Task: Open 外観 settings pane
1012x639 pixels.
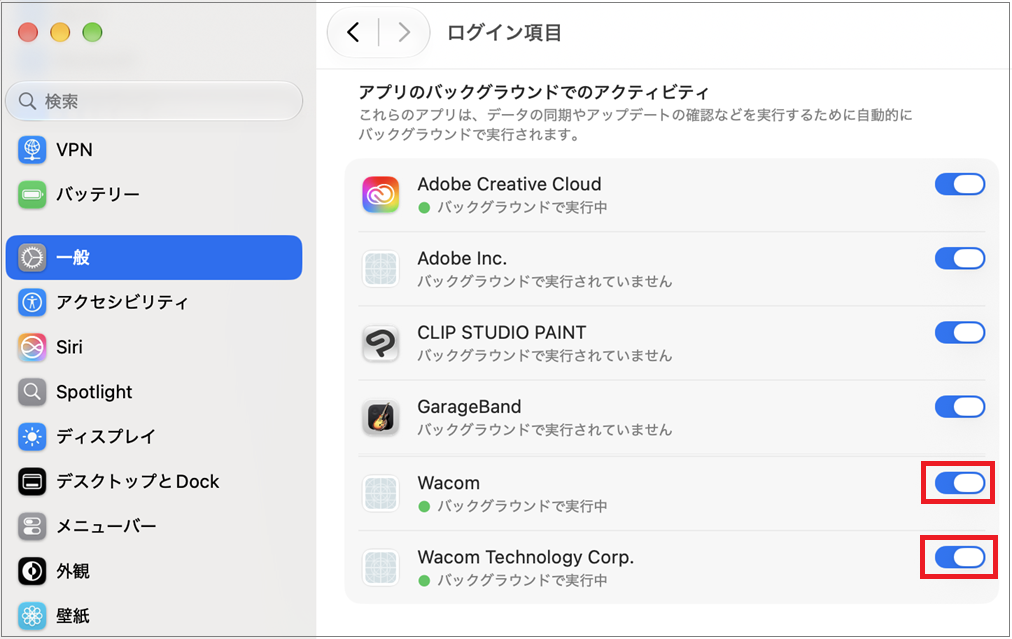Action: (x=154, y=571)
